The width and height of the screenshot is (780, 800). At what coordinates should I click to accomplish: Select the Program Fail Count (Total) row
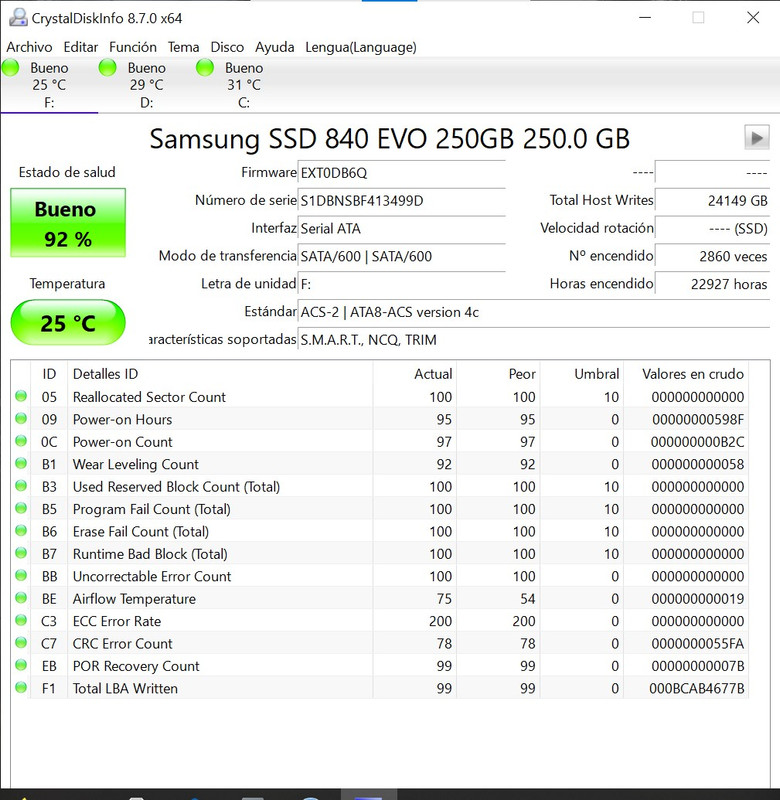(x=380, y=509)
